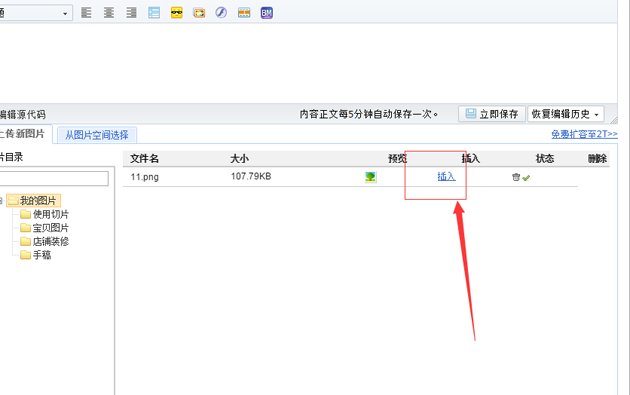Click the trash icon for 11.png
The image size is (630, 395).
pyautogui.click(x=516, y=177)
